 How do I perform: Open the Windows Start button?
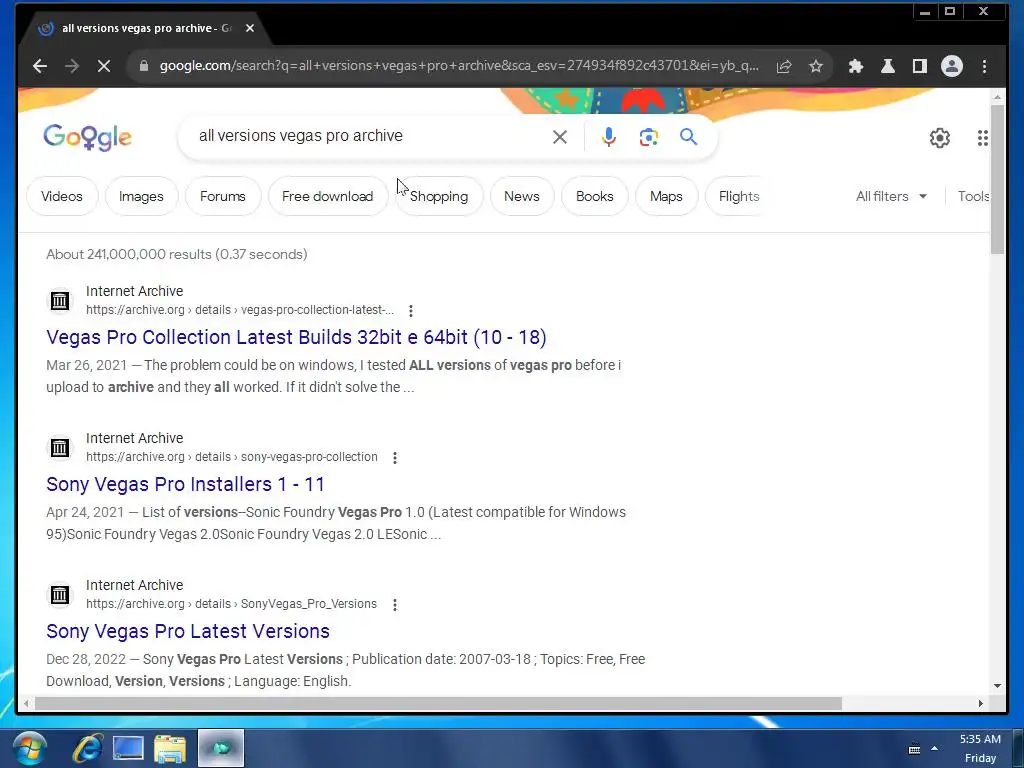point(28,748)
